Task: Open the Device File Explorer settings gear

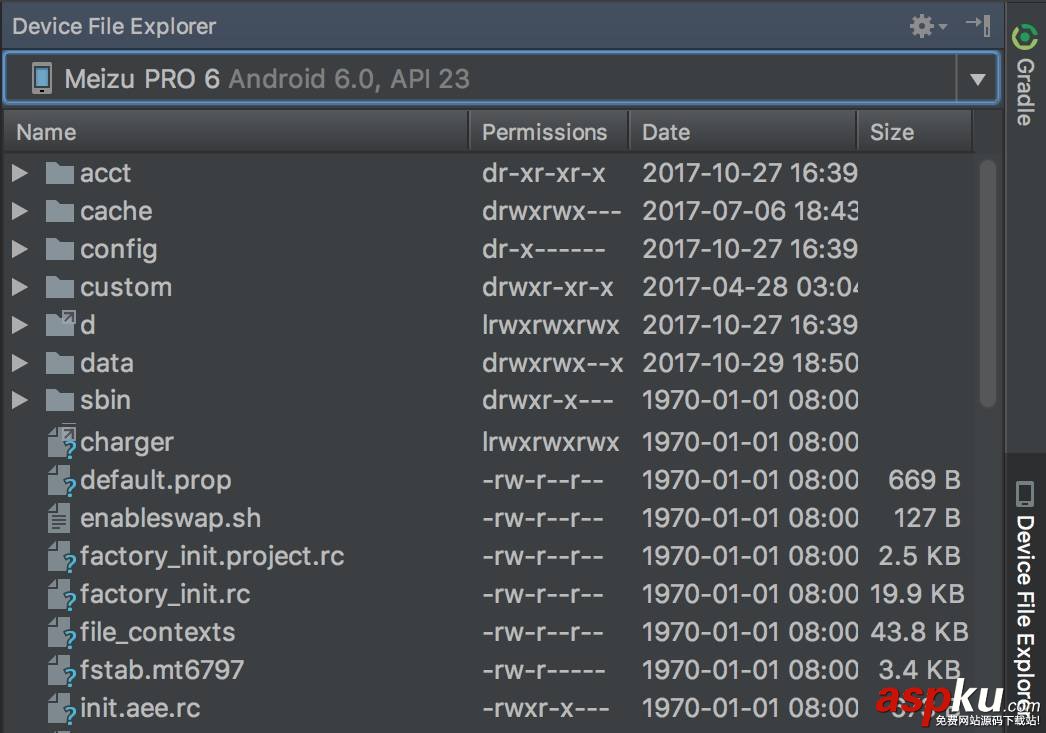Action: [x=920, y=26]
